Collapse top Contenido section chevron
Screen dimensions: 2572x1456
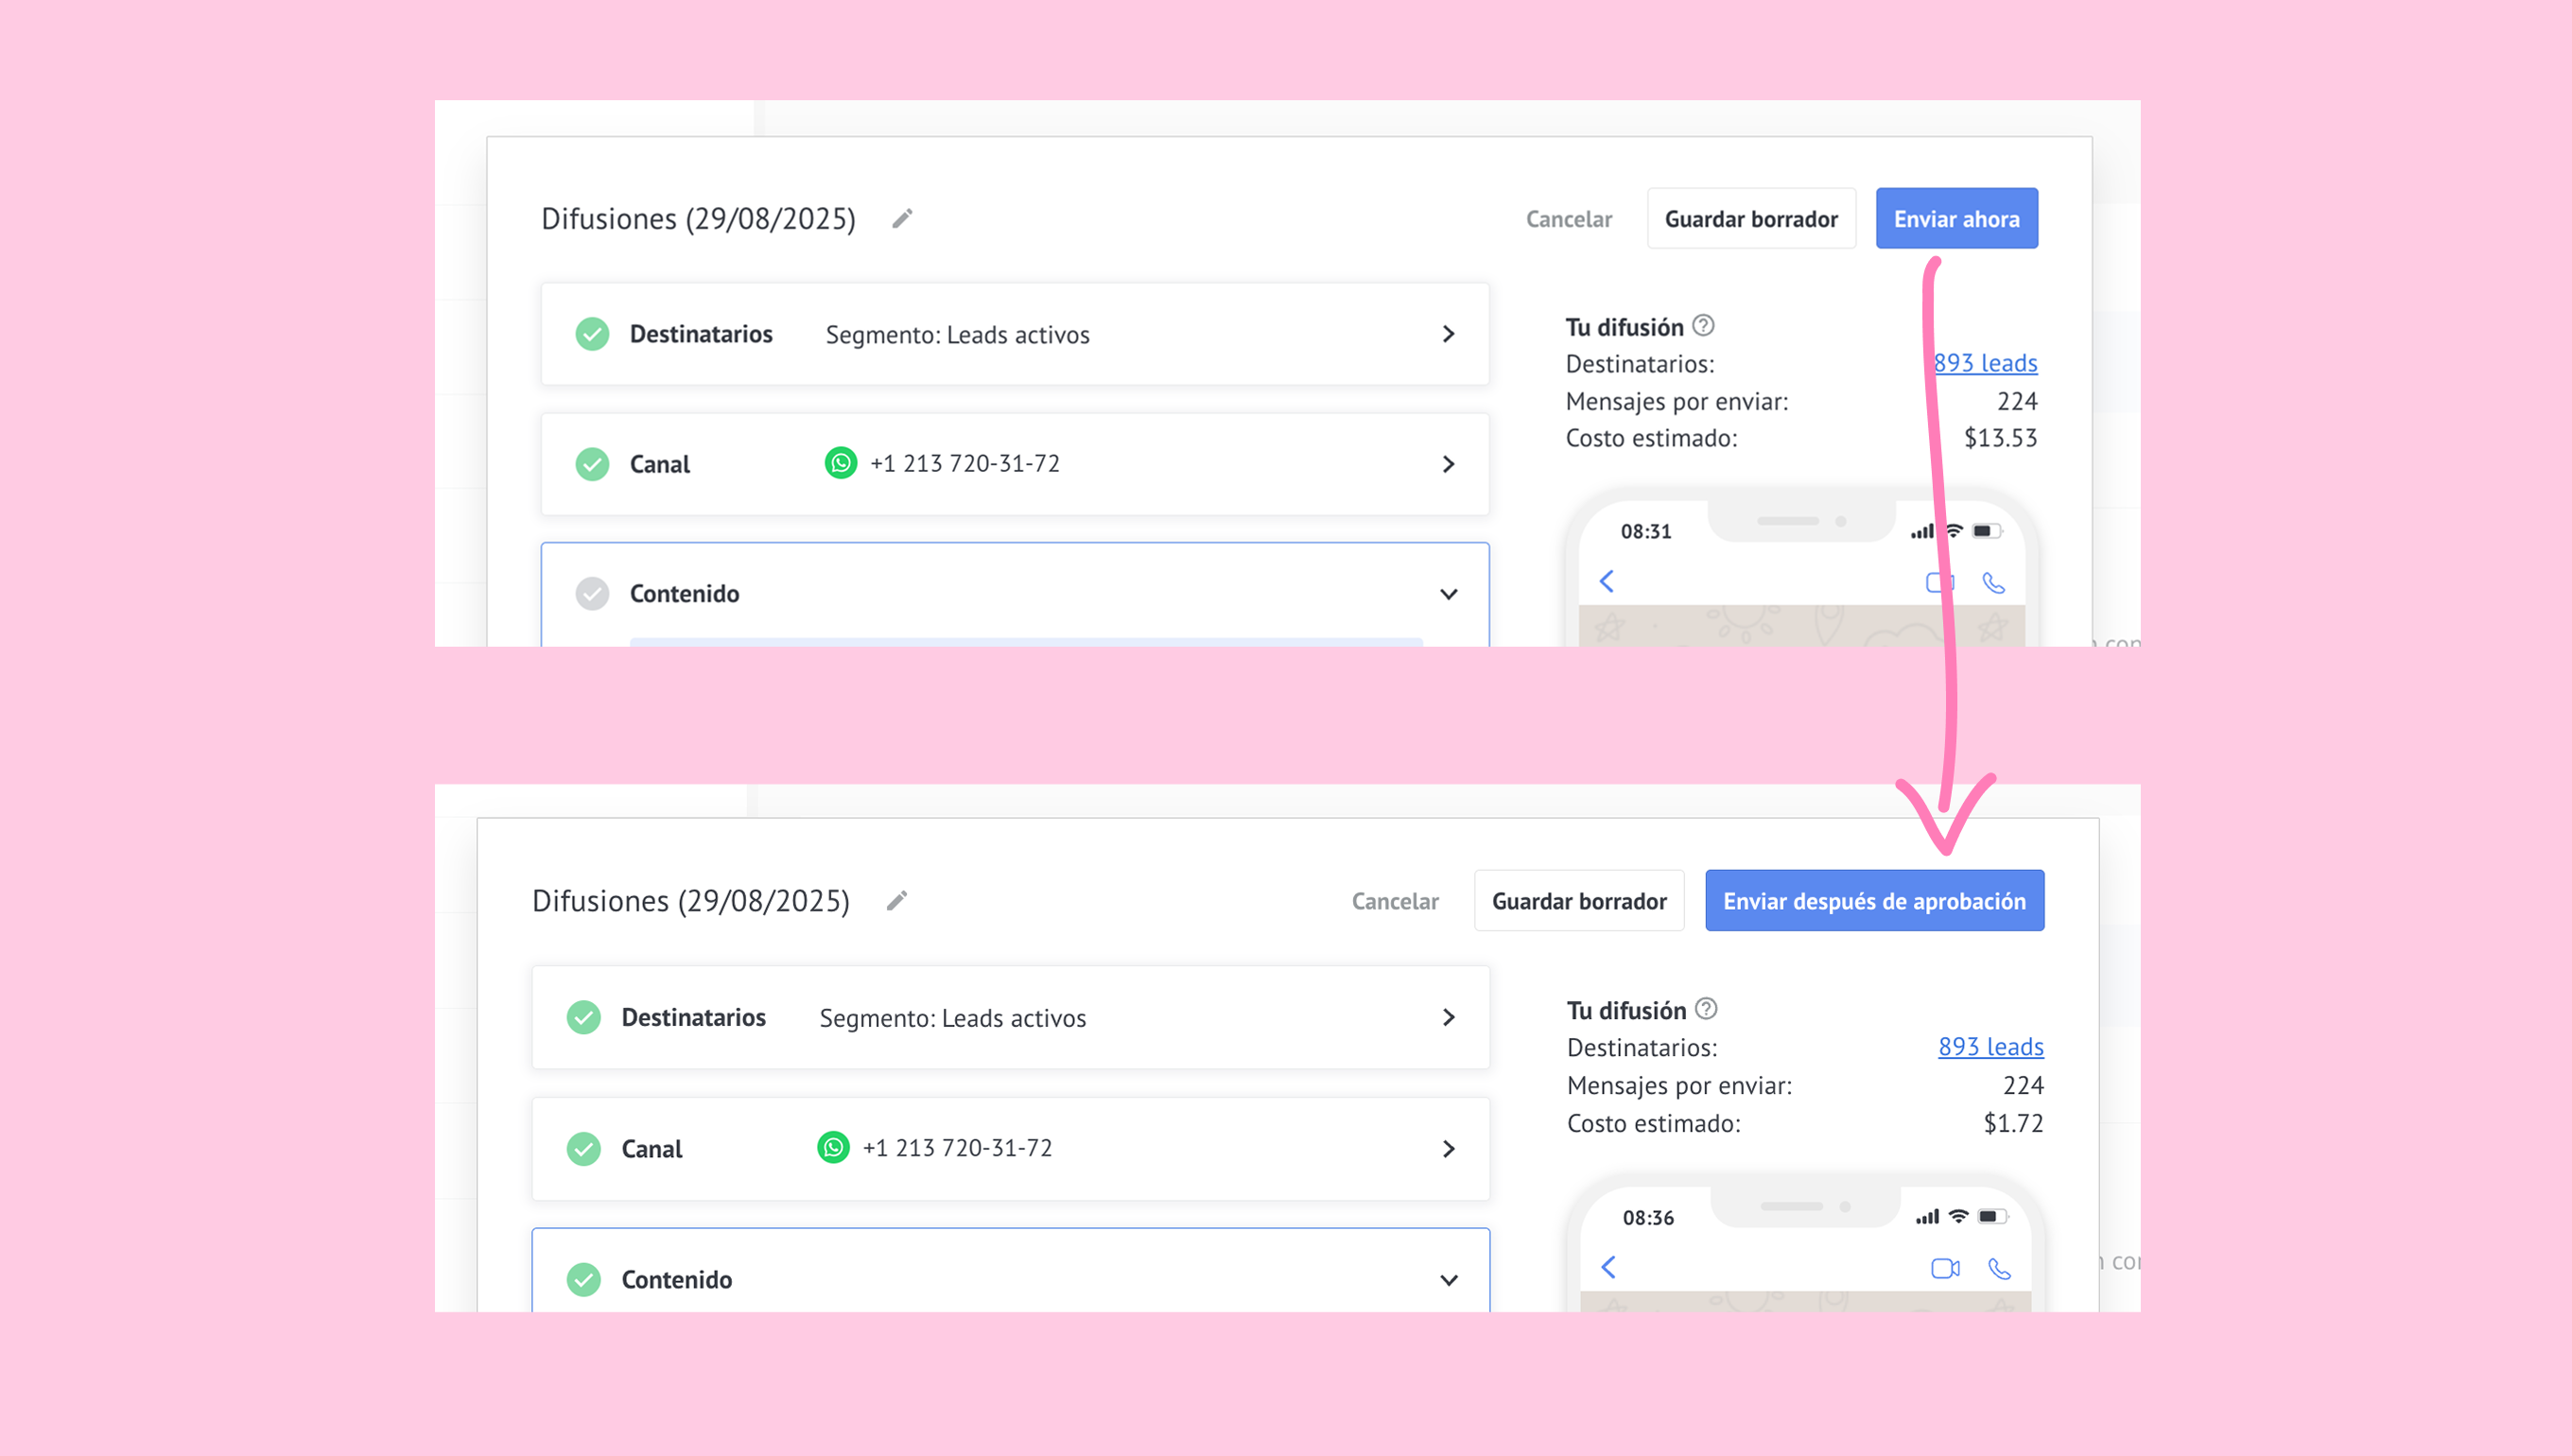tap(1448, 594)
